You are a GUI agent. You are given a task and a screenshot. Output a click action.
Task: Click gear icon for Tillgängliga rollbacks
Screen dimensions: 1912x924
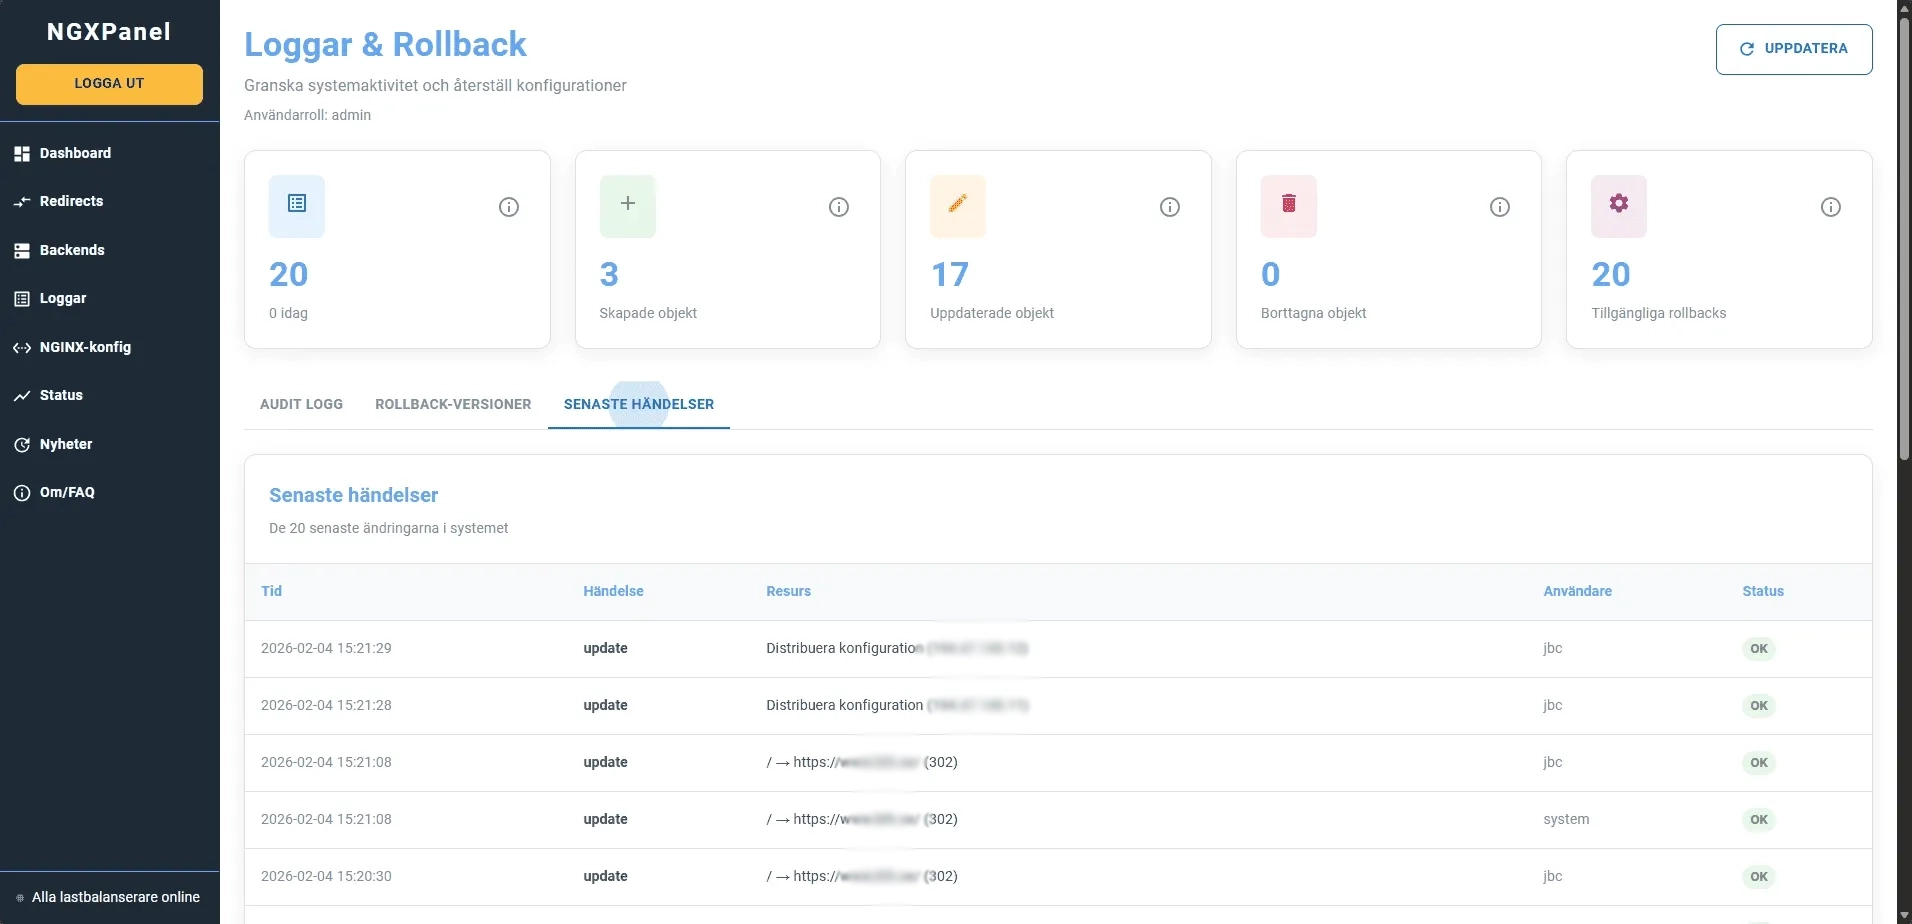click(1619, 204)
